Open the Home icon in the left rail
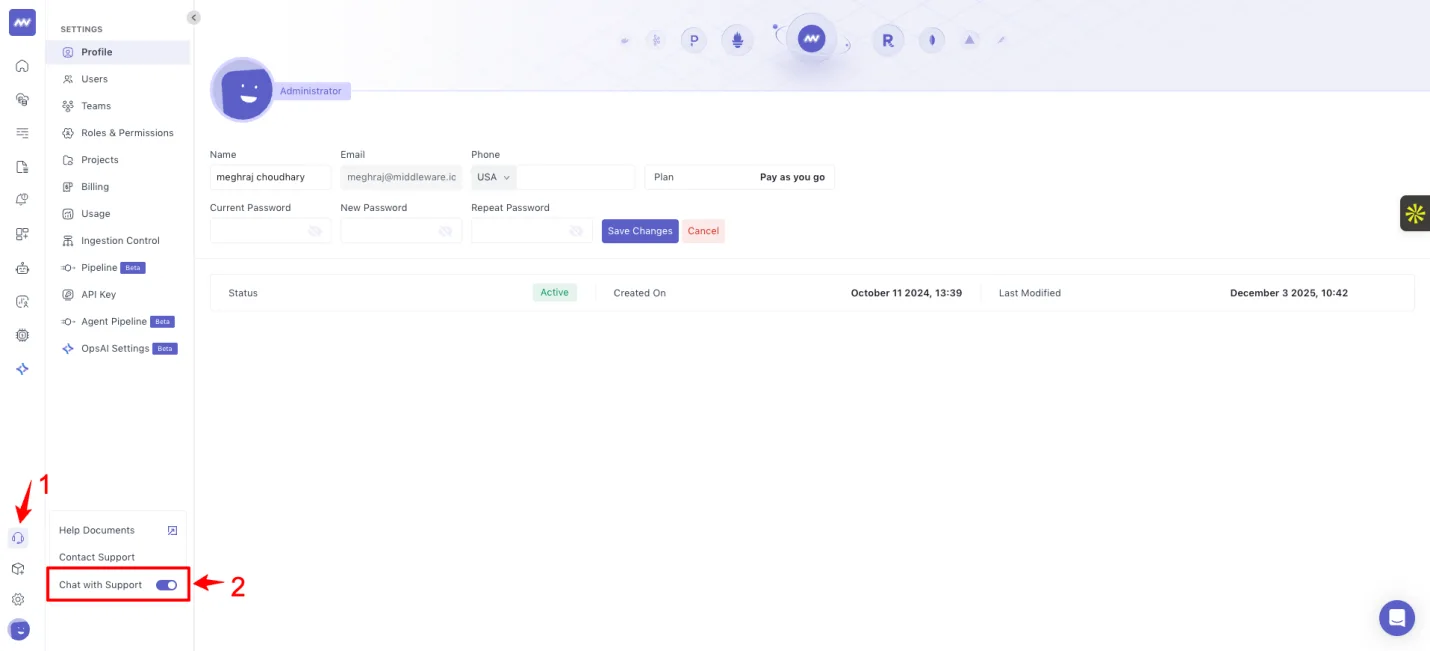The image size is (1430, 651). [x=22, y=66]
